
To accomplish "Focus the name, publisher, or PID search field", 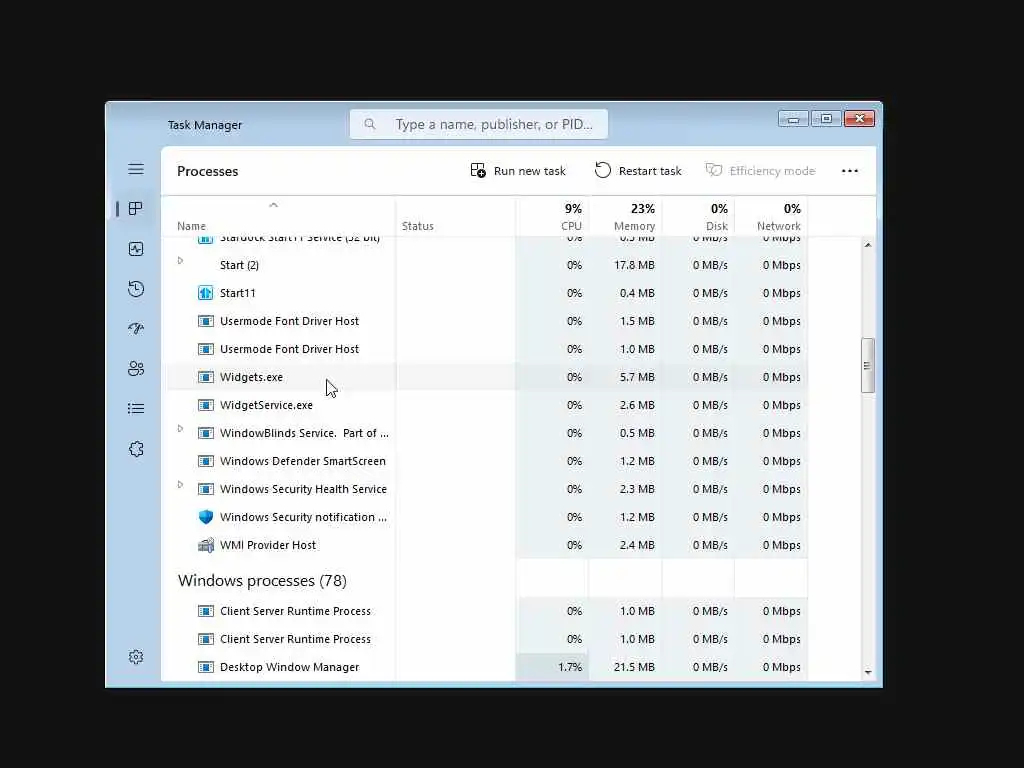I will click(479, 124).
